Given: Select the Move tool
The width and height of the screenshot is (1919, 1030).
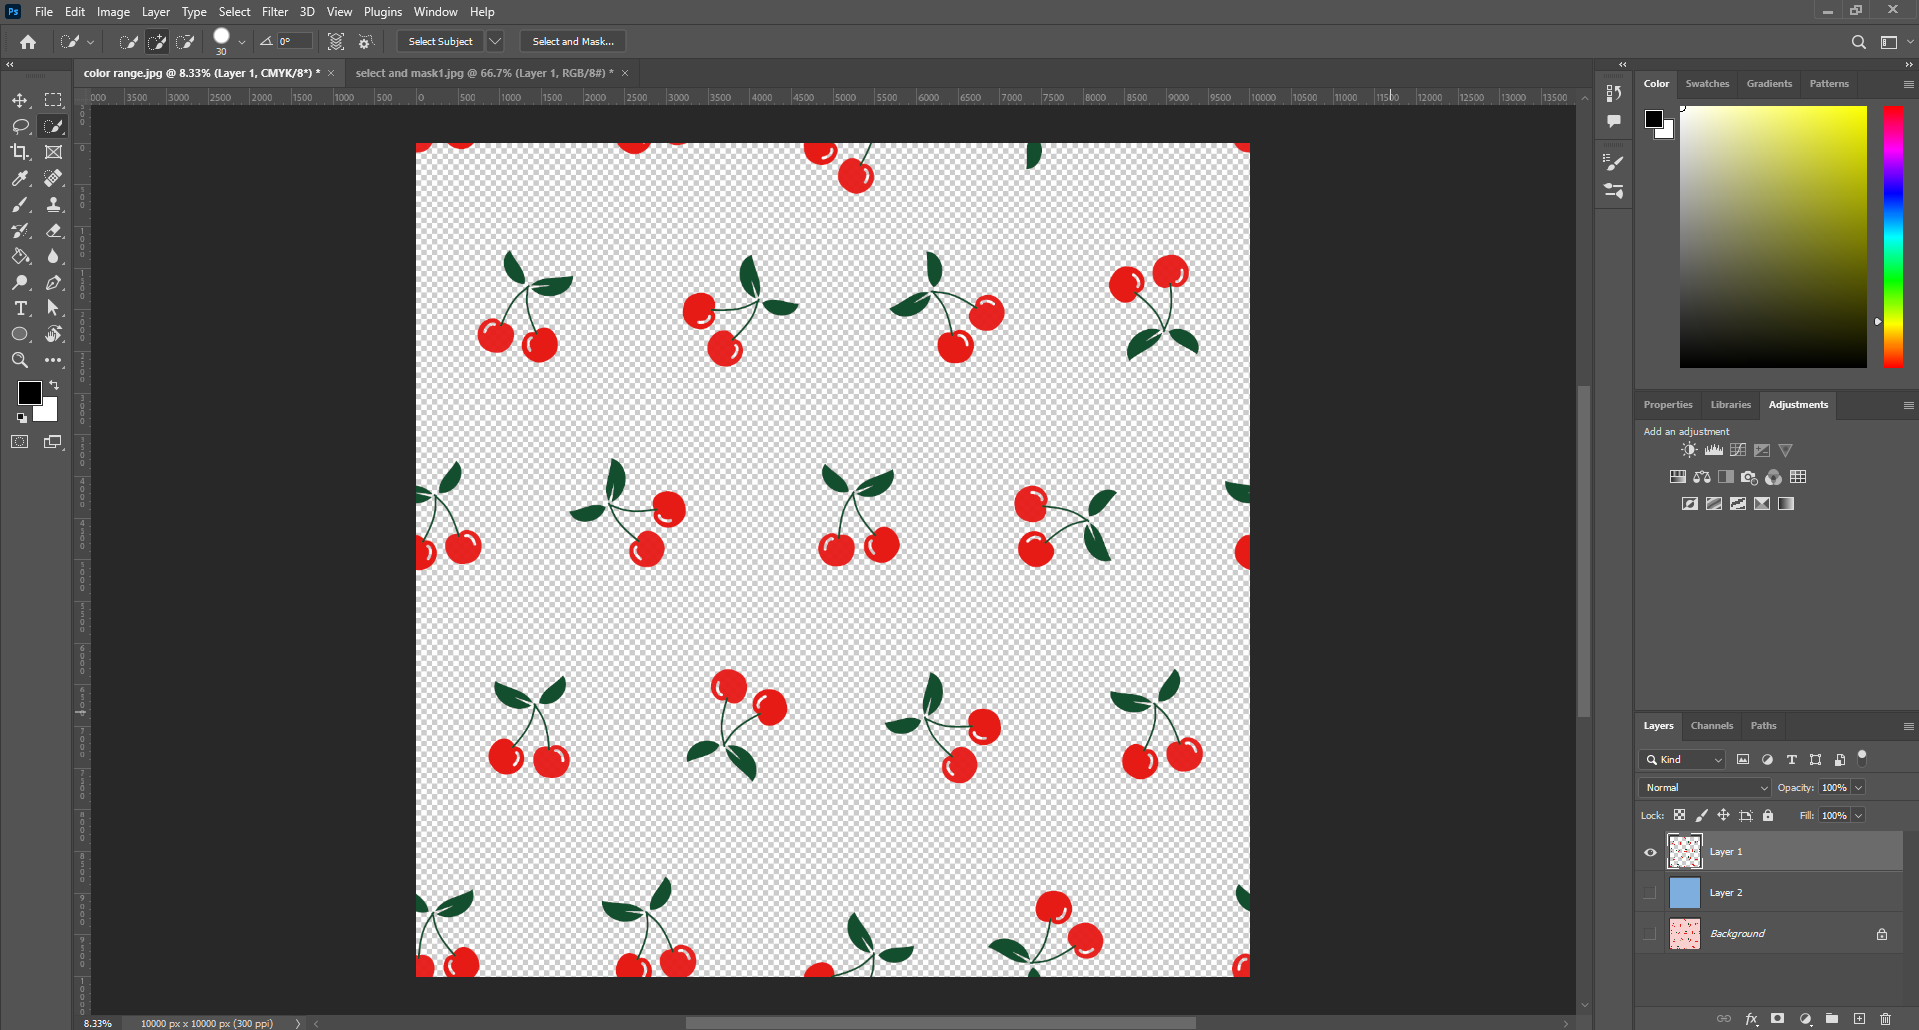Looking at the screenshot, I should pyautogui.click(x=20, y=100).
